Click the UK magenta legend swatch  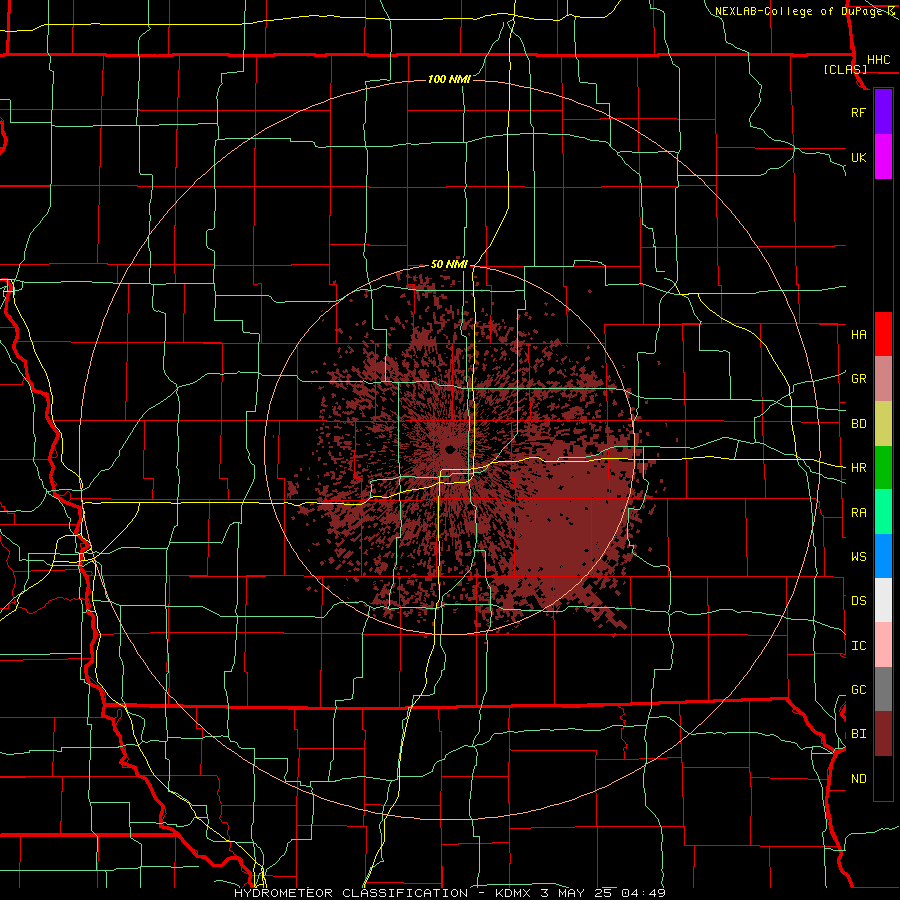point(883,157)
